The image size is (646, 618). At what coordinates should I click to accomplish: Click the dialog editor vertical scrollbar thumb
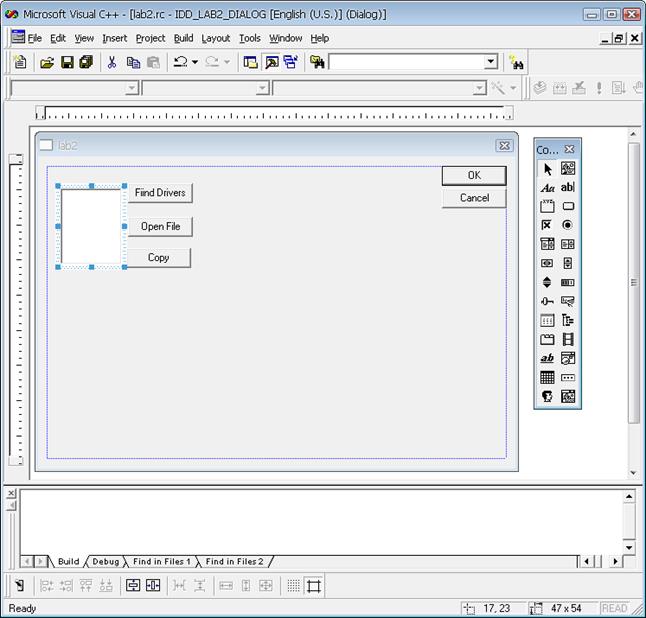[x=634, y=282]
